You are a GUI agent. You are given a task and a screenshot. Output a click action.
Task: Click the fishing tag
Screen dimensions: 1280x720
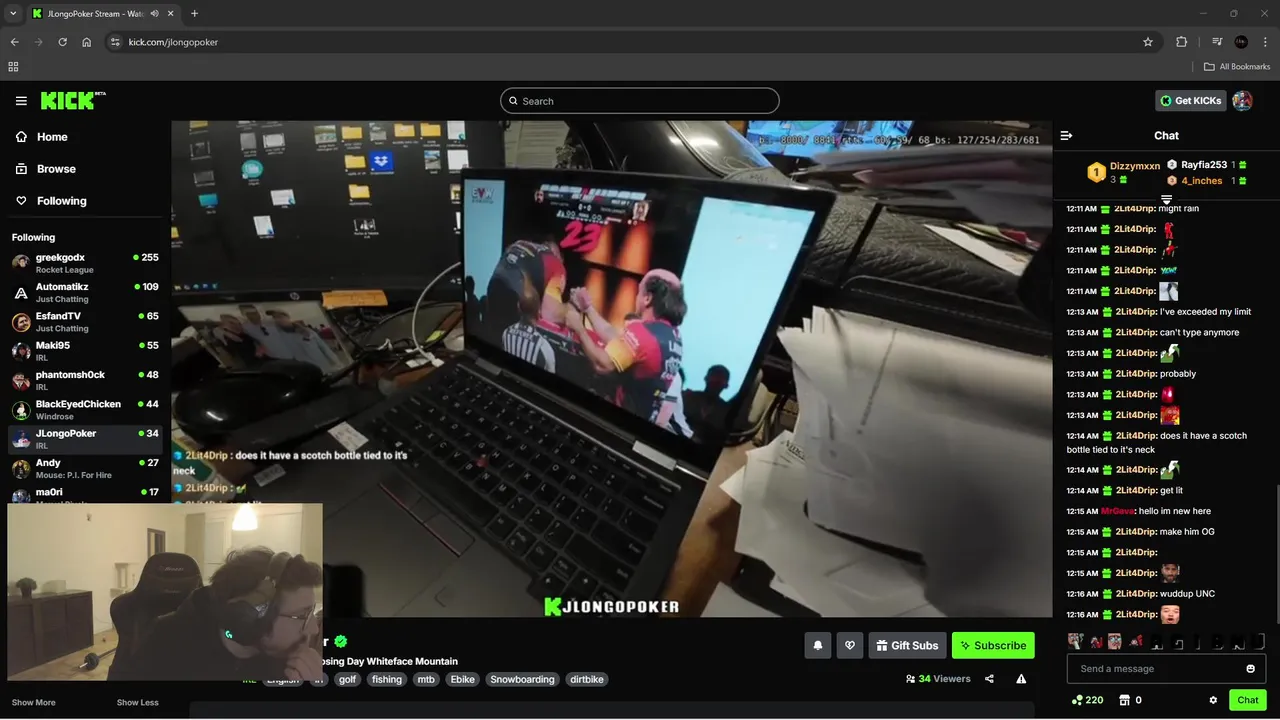coord(386,680)
